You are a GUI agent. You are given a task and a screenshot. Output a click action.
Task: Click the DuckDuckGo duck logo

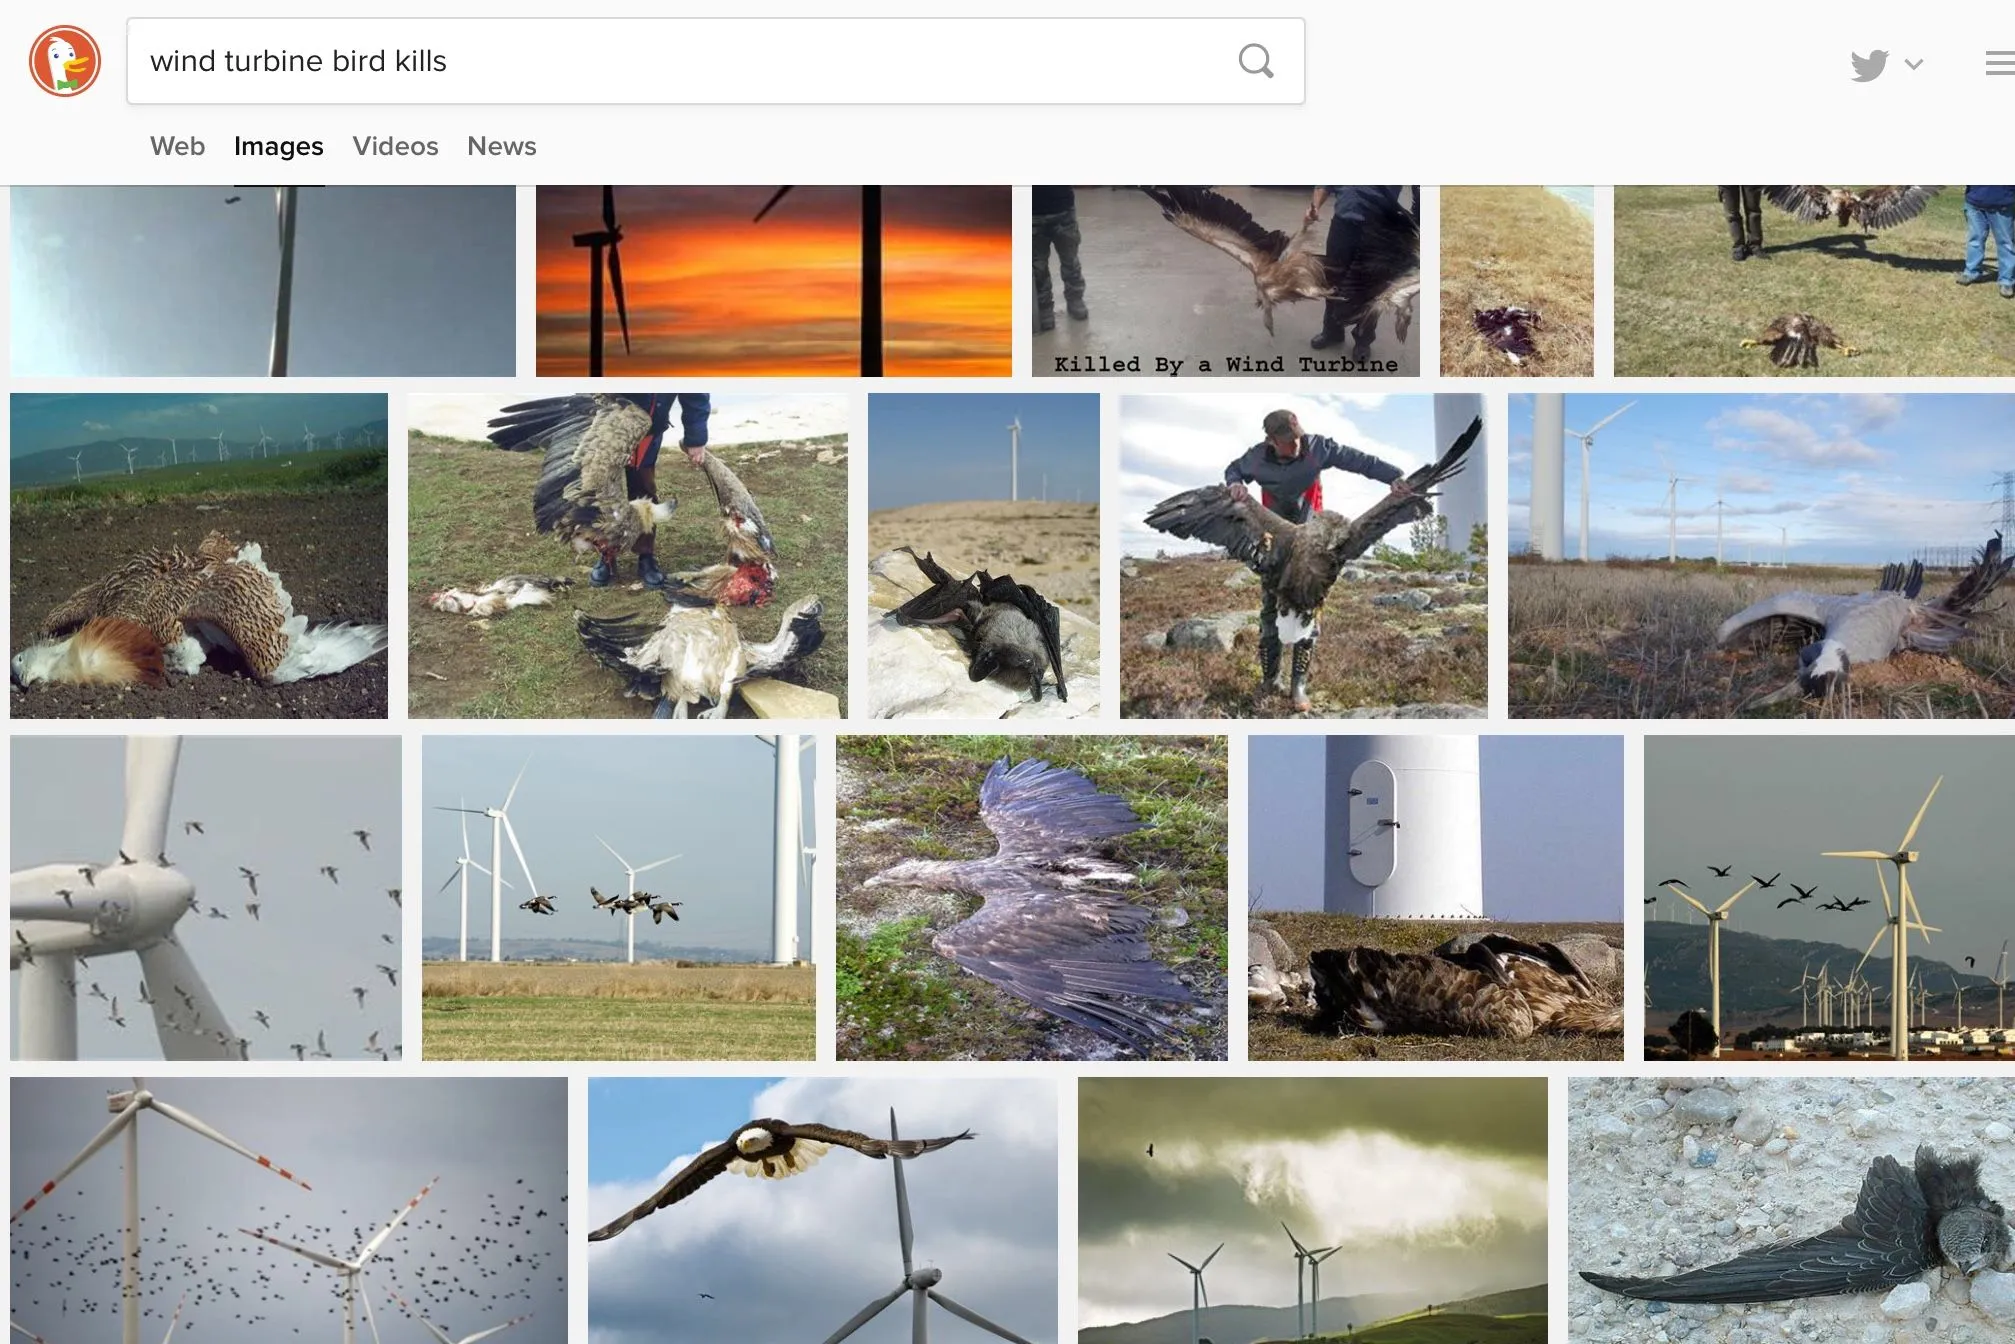coord(65,62)
